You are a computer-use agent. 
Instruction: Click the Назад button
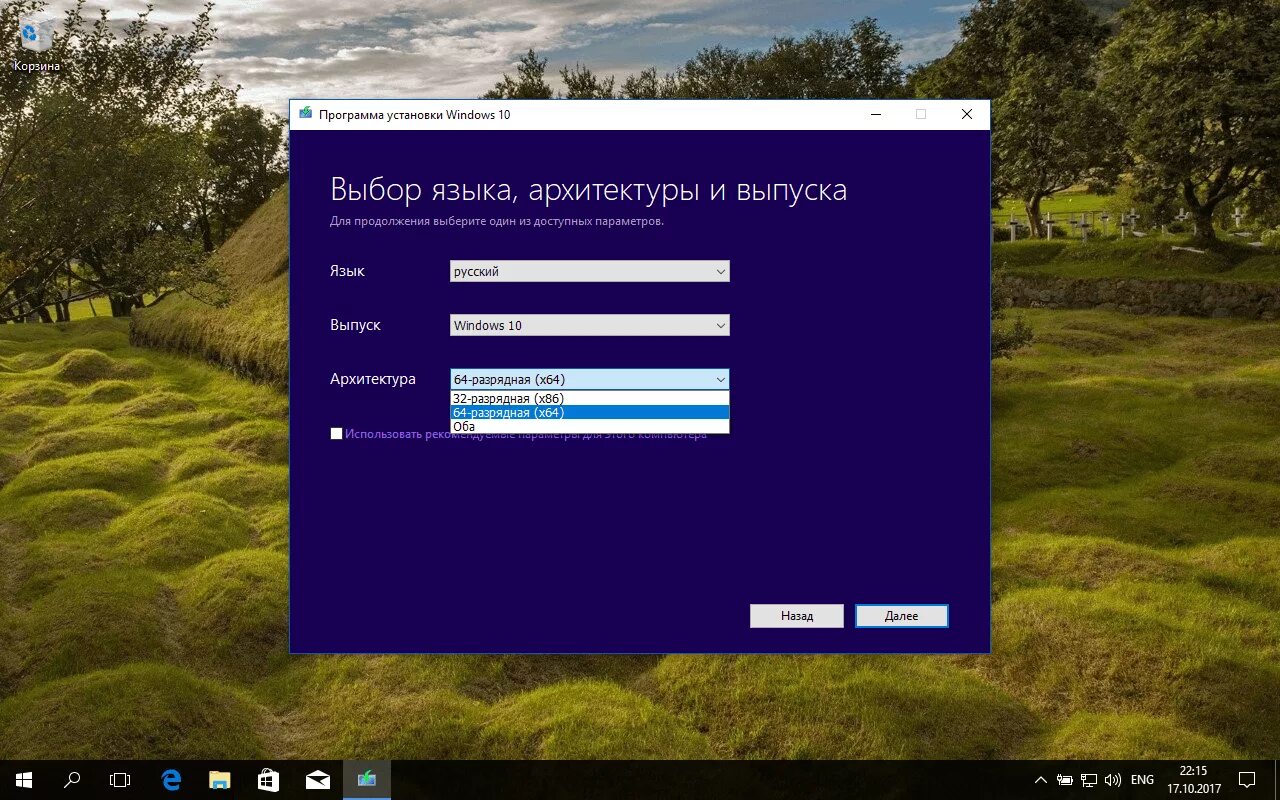(x=797, y=616)
